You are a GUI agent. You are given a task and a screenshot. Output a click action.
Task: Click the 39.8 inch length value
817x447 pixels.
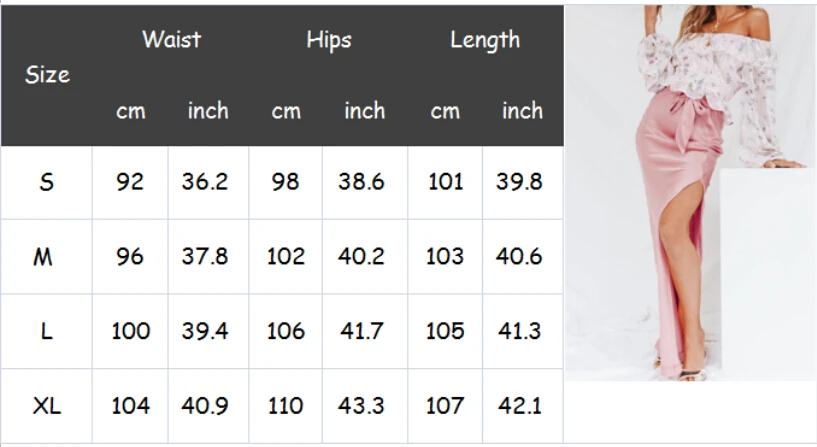[519, 182]
